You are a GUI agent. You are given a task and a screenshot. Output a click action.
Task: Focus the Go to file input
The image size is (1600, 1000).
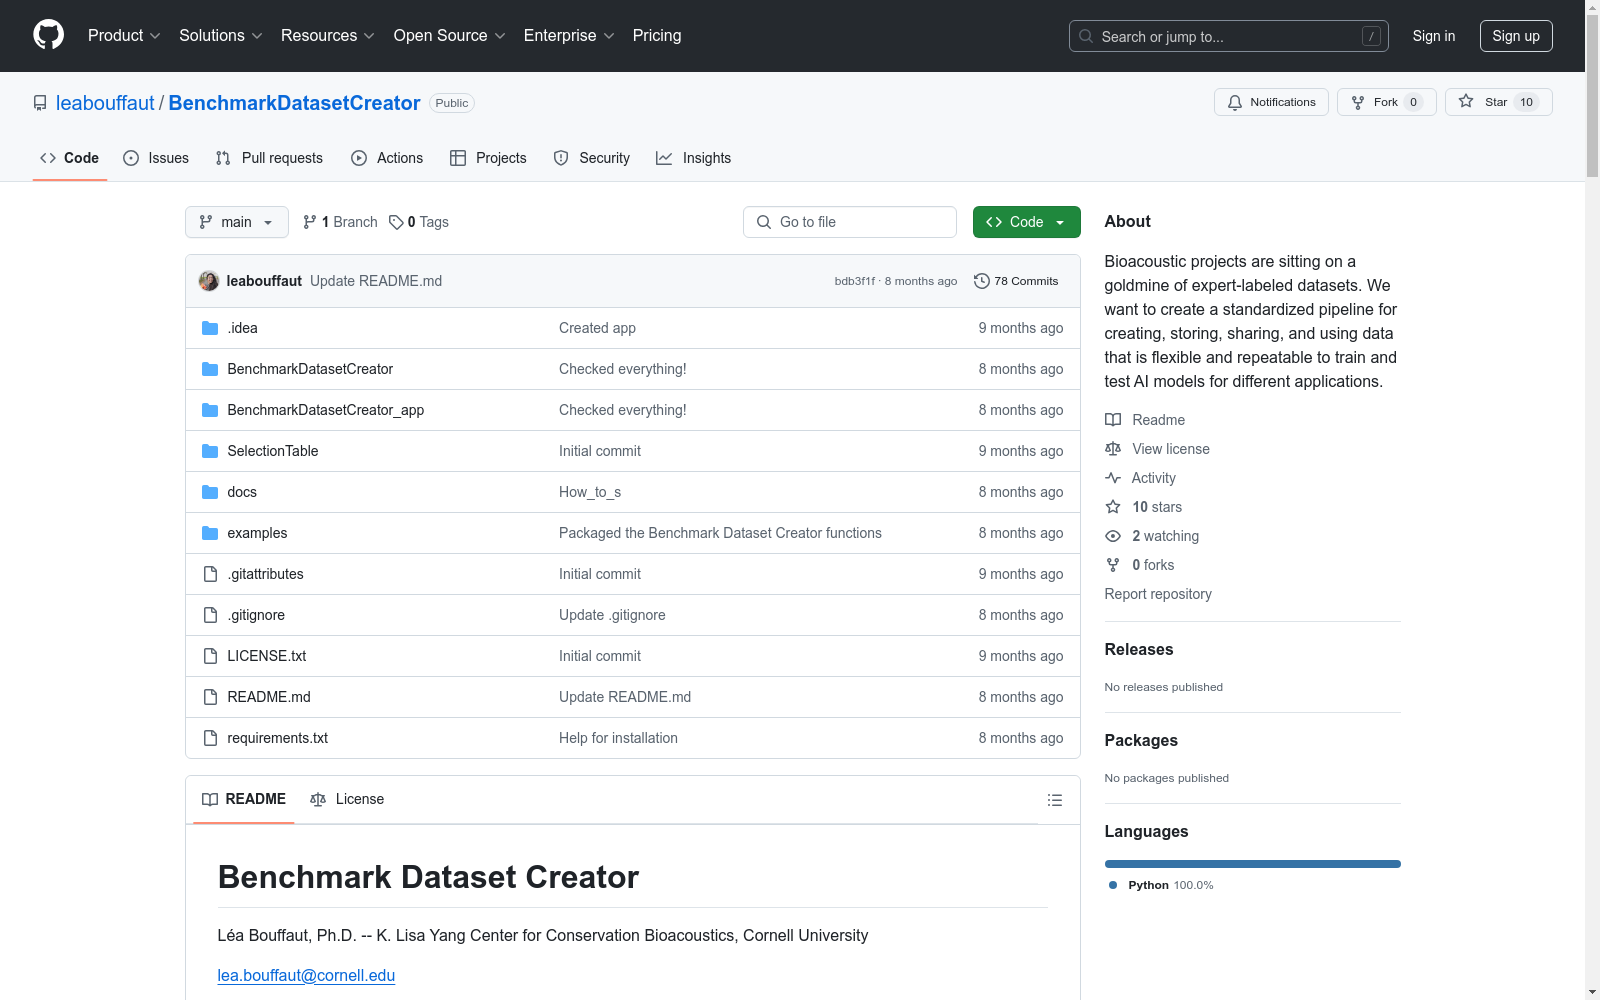click(x=850, y=222)
